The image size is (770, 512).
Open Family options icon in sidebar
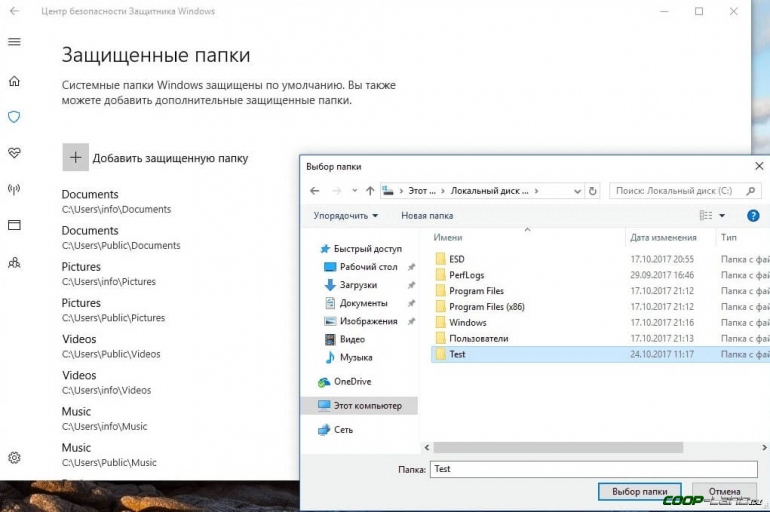pos(14,263)
